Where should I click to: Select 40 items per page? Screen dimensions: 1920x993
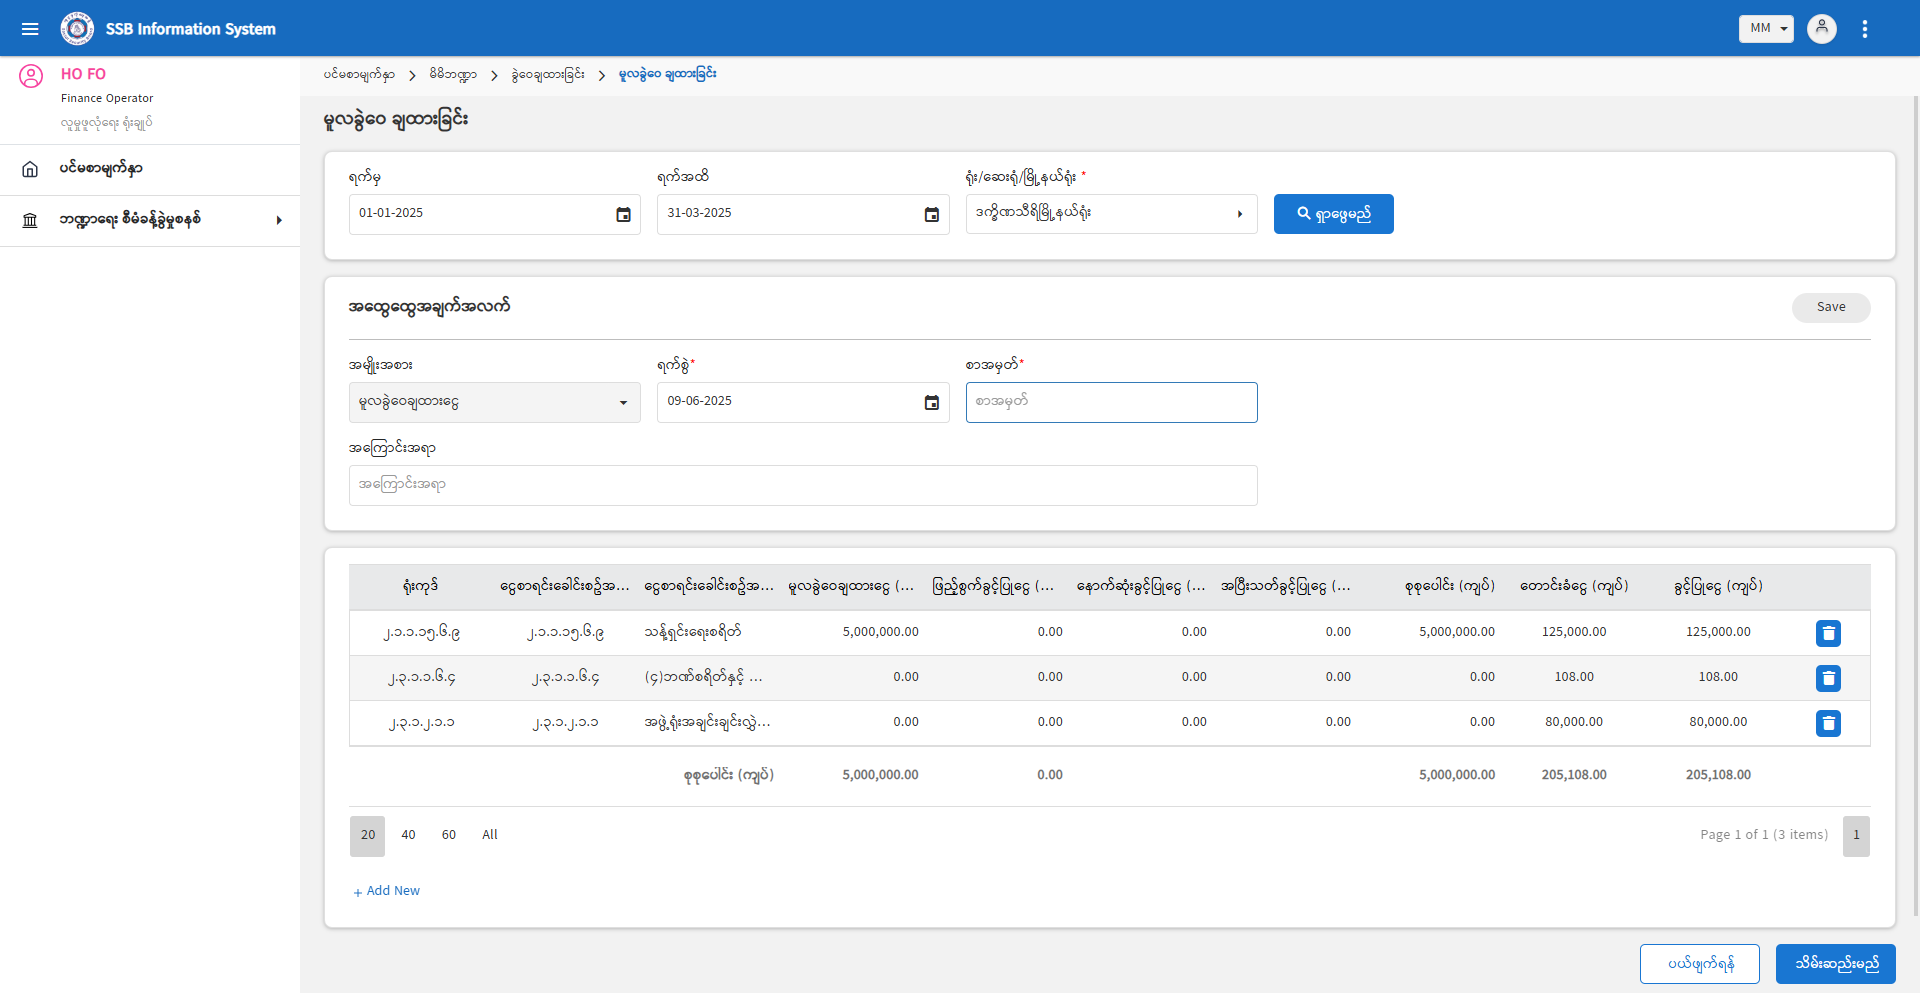(x=408, y=835)
